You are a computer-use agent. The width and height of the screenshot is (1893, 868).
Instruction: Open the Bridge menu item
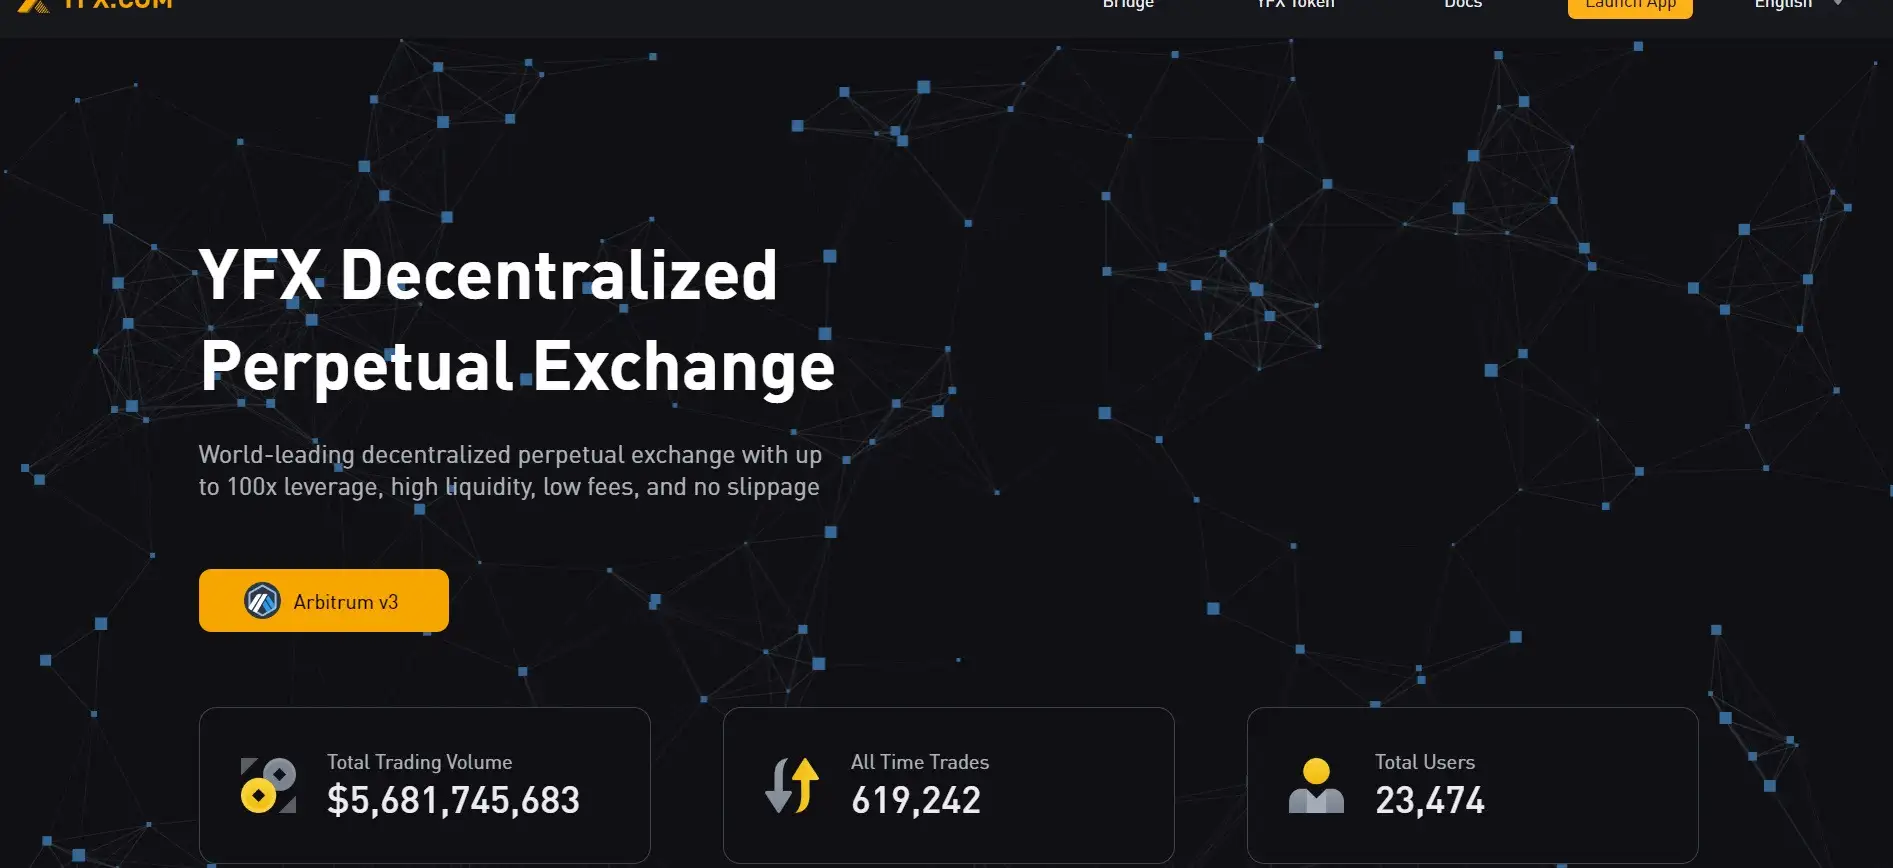(x=1128, y=5)
